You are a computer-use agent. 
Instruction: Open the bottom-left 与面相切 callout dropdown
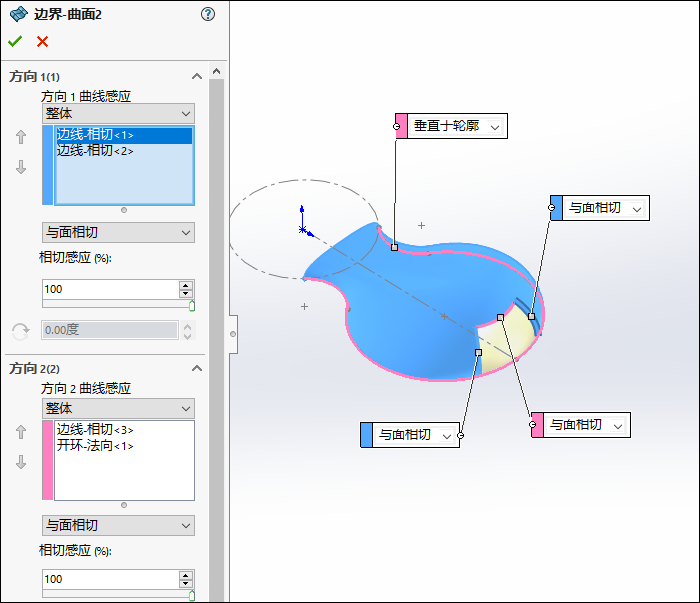tap(446, 436)
